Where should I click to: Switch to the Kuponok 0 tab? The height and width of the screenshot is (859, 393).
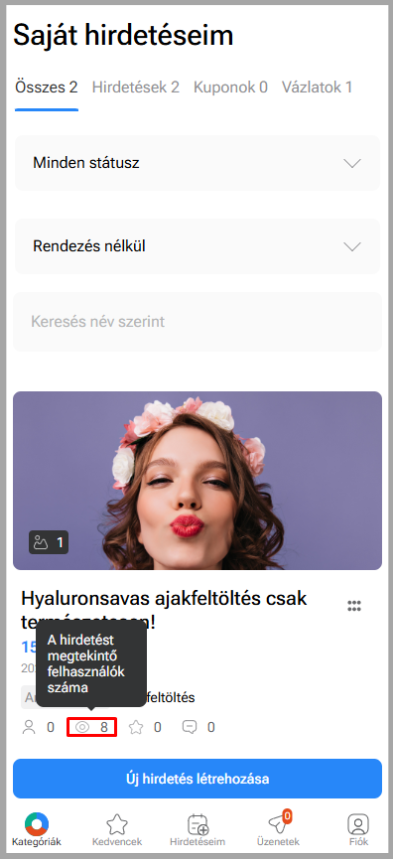(230, 87)
